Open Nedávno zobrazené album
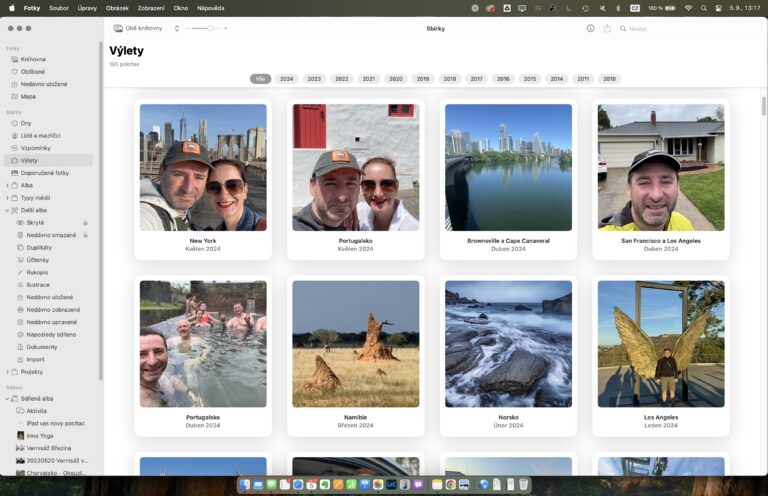The image size is (768, 496). 53,310
